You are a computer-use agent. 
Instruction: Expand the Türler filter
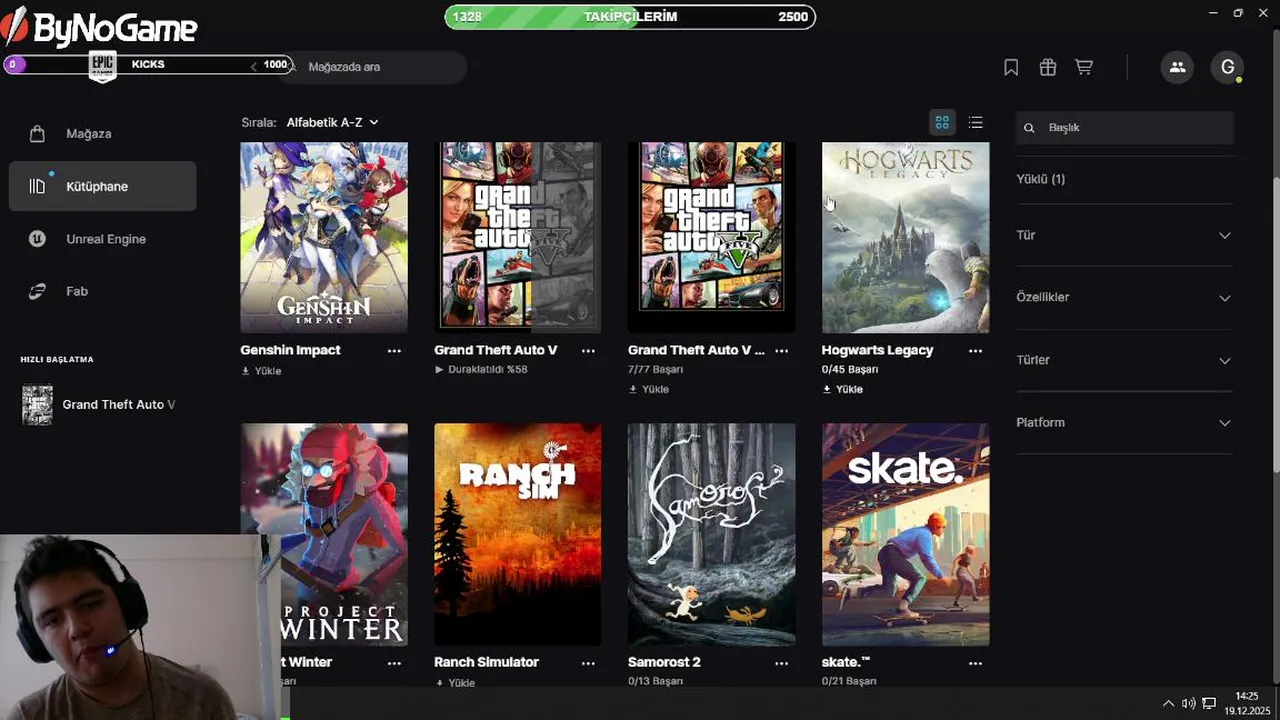[x=1124, y=360]
